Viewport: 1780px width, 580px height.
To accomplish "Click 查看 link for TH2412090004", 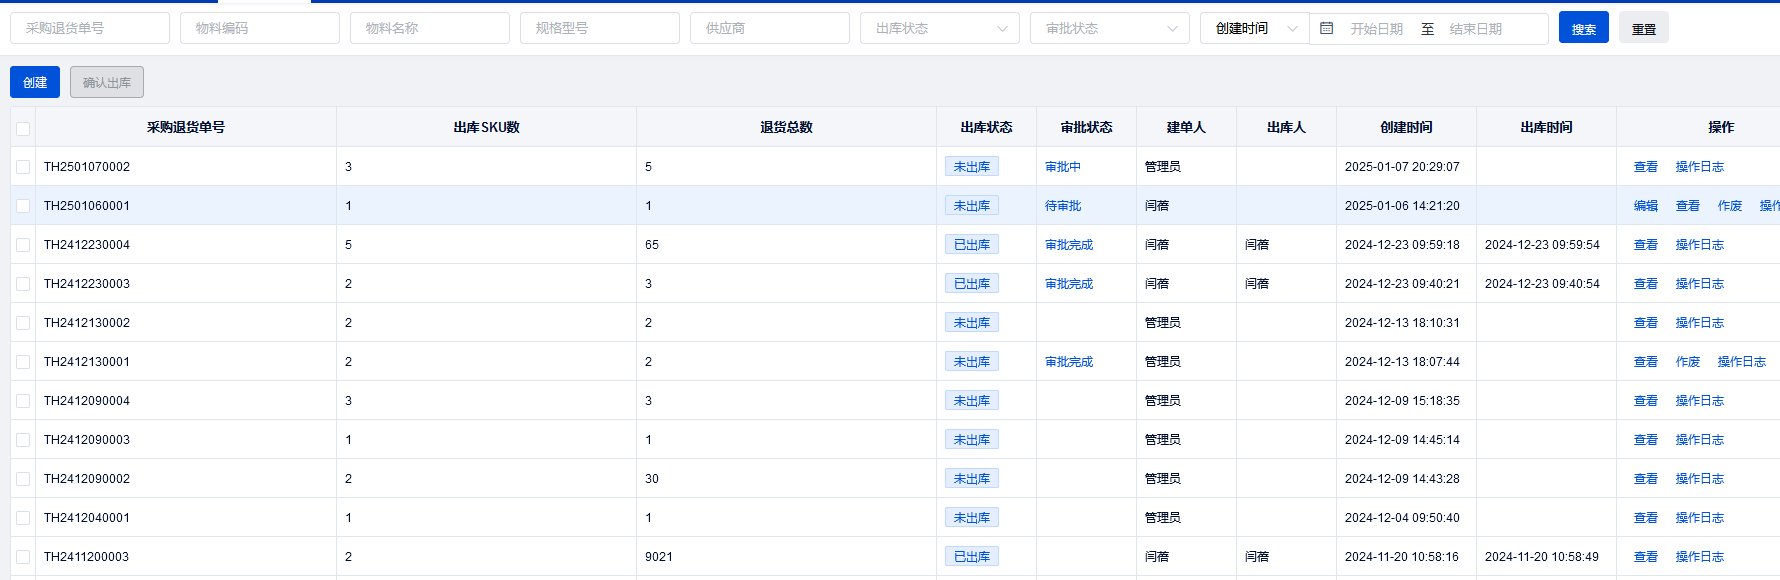I will coord(1645,401).
